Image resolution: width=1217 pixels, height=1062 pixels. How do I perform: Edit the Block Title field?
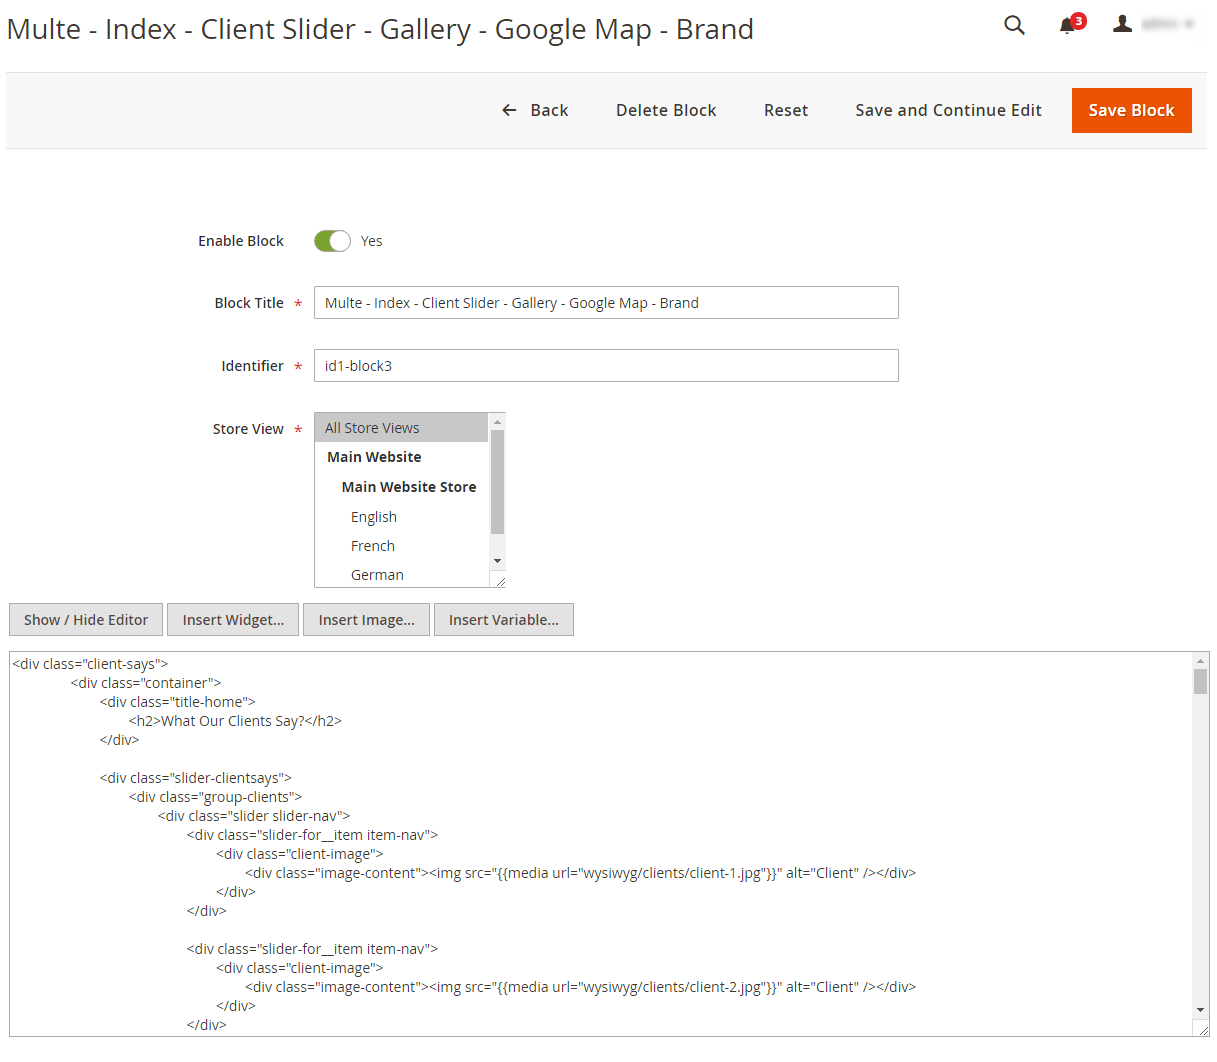[x=606, y=303]
